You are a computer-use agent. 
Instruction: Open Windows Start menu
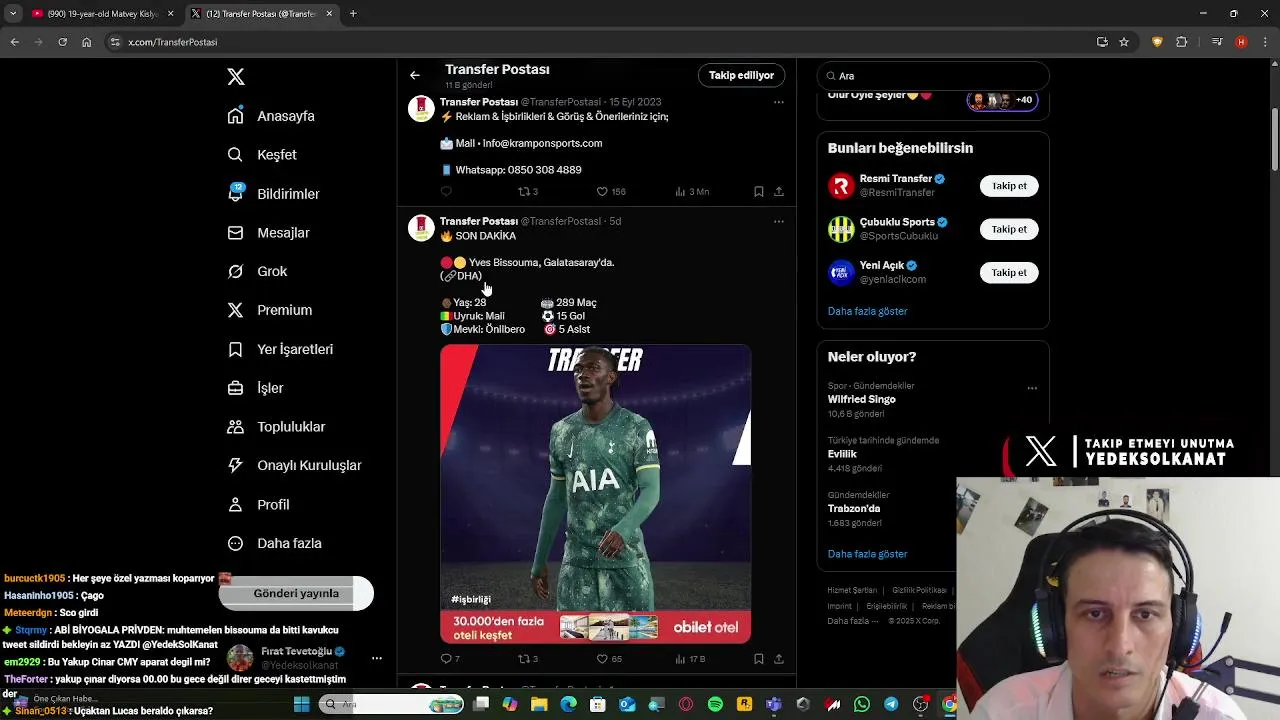pos(301,704)
